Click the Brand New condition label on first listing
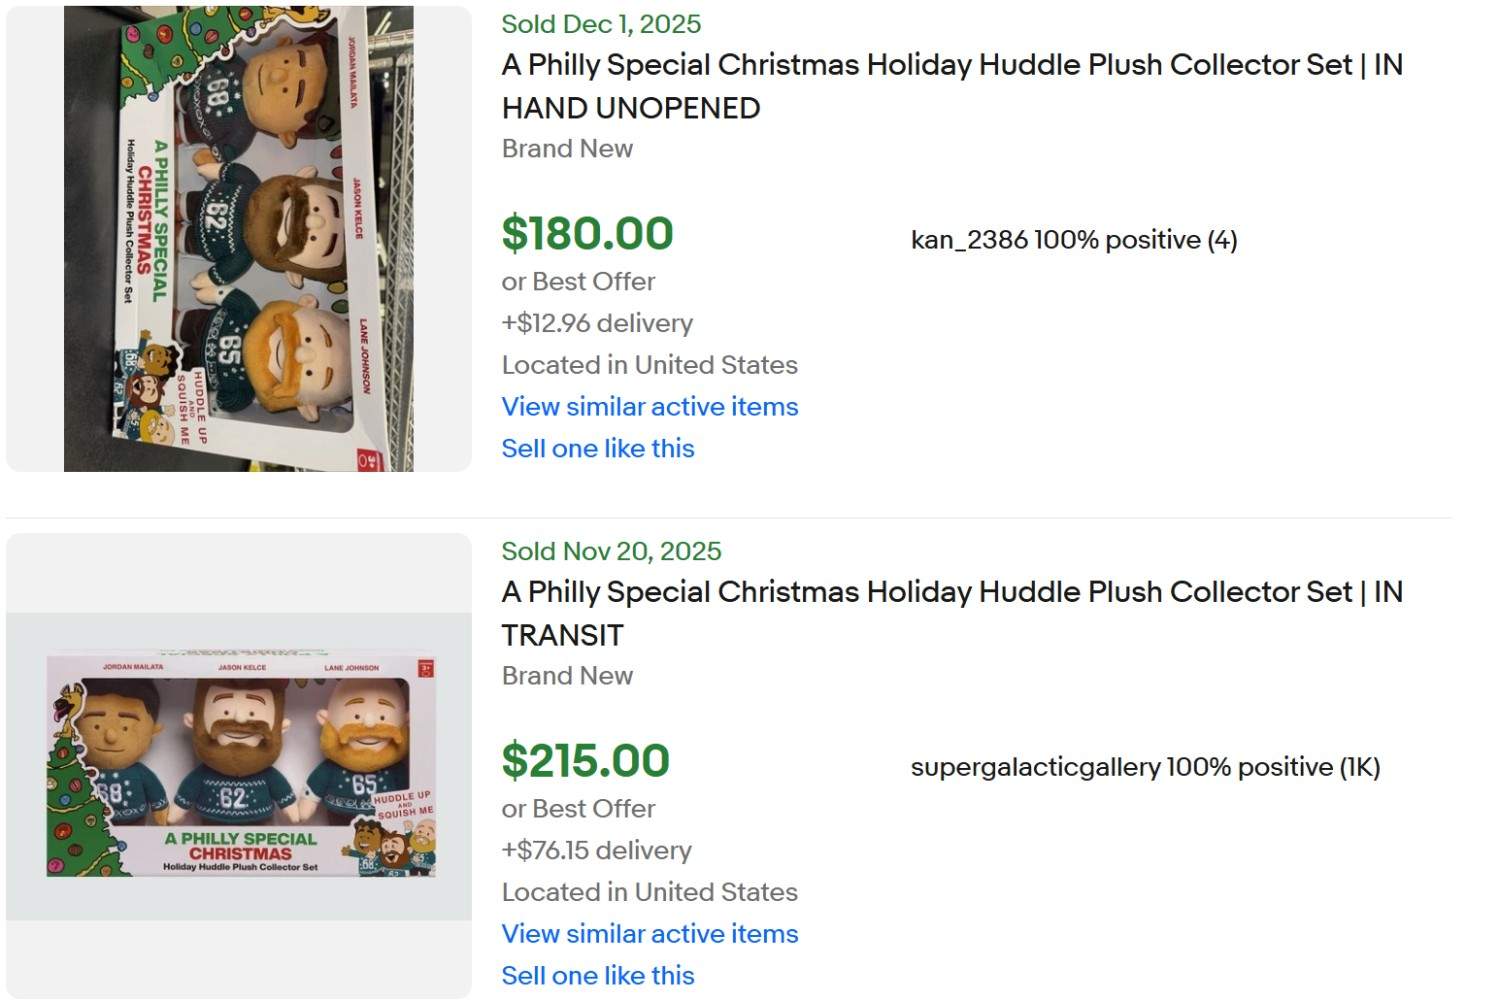 click(566, 149)
